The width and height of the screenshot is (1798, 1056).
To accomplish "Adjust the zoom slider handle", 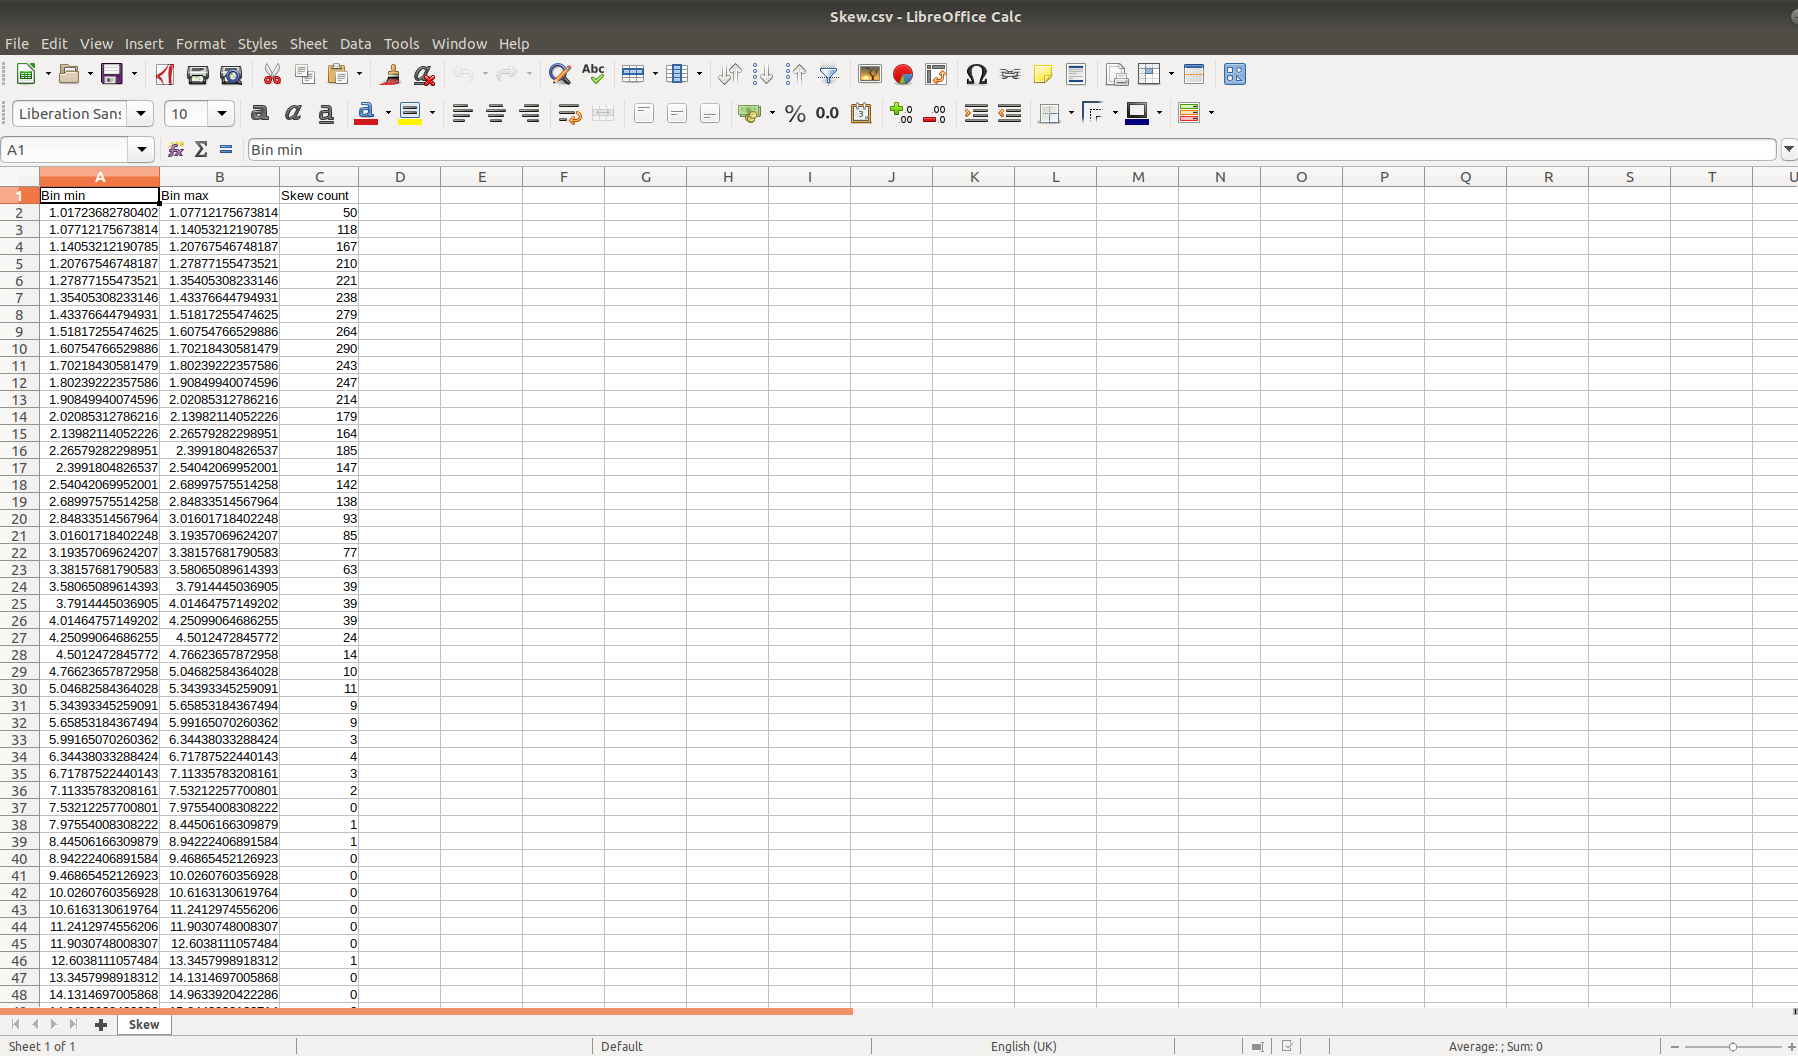I will [x=1733, y=1046].
